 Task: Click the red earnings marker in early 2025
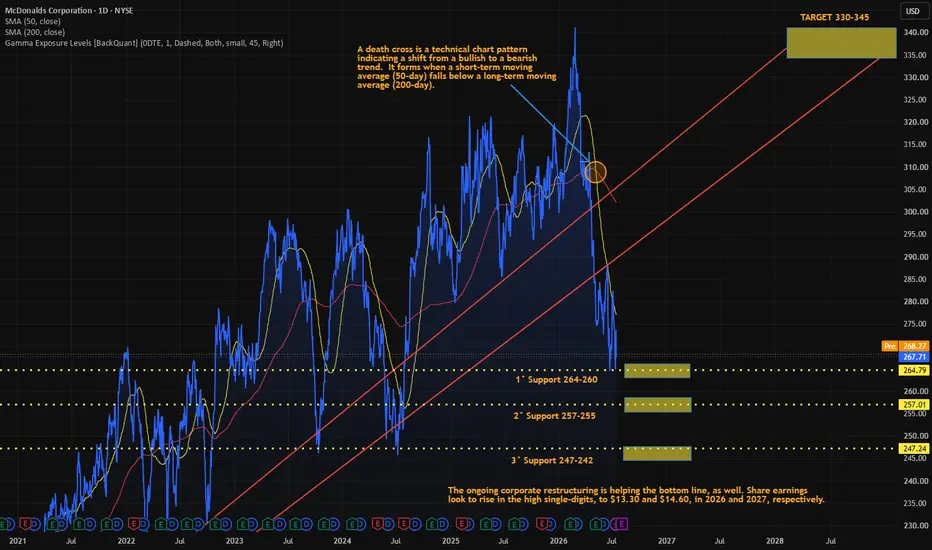[x=462, y=524]
